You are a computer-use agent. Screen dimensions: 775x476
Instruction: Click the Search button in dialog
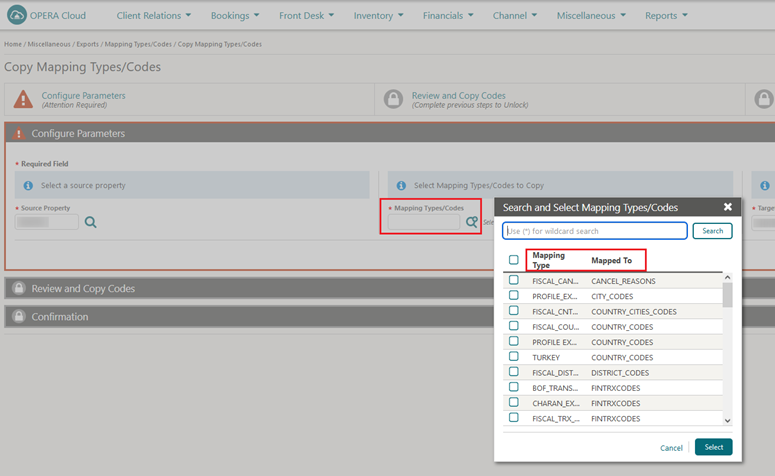[x=712, y=231]
